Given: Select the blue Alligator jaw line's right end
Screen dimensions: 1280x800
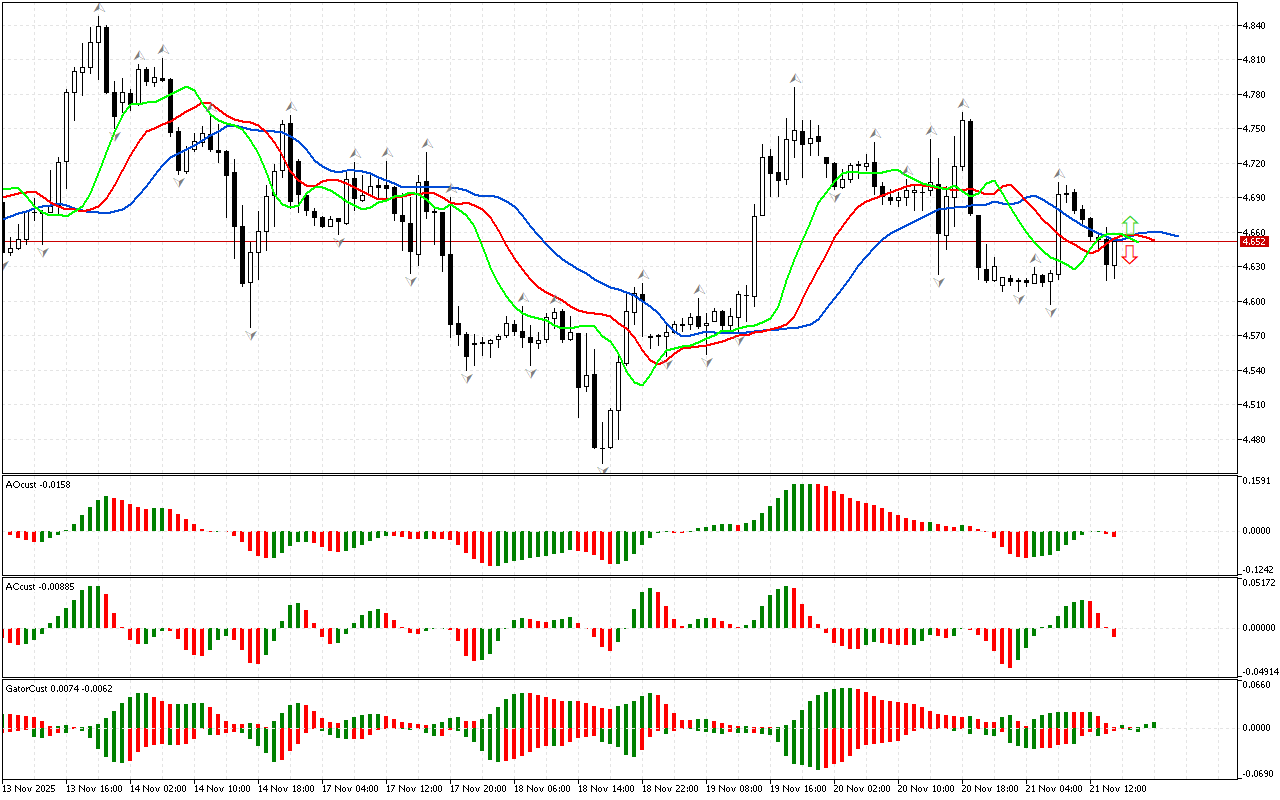Looking at the screenshot, I should tap(1177, 236).
